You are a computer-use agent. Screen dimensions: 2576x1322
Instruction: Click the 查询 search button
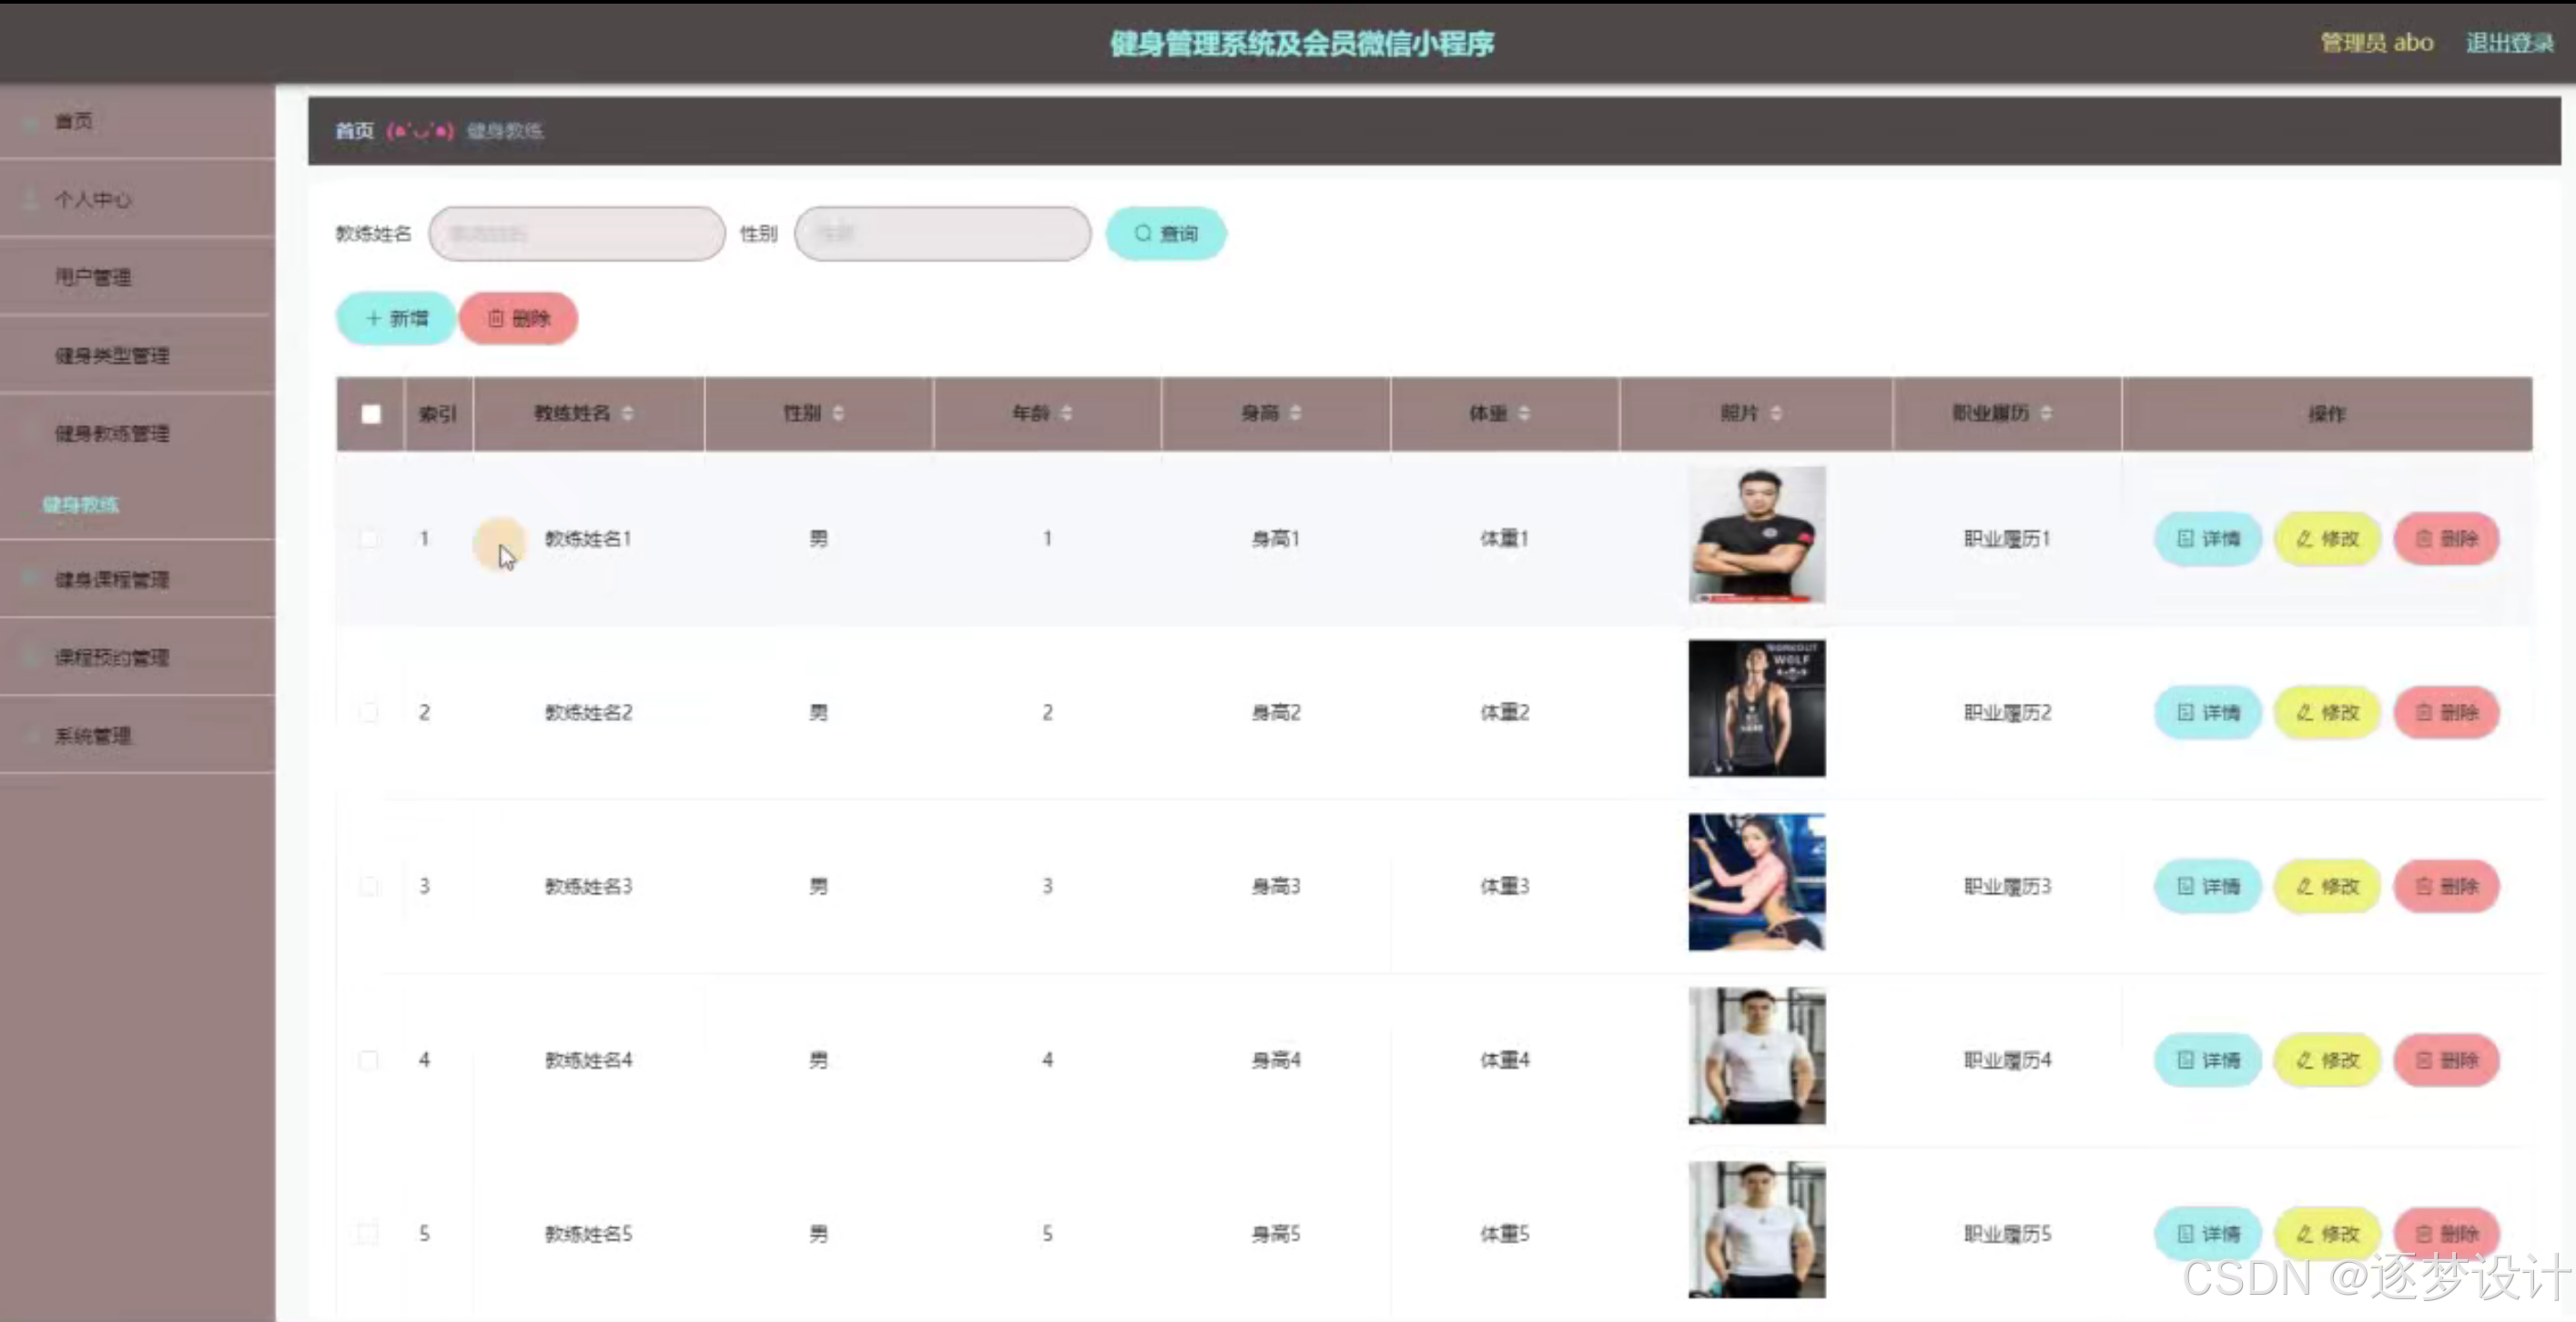tap(1165, 233)
